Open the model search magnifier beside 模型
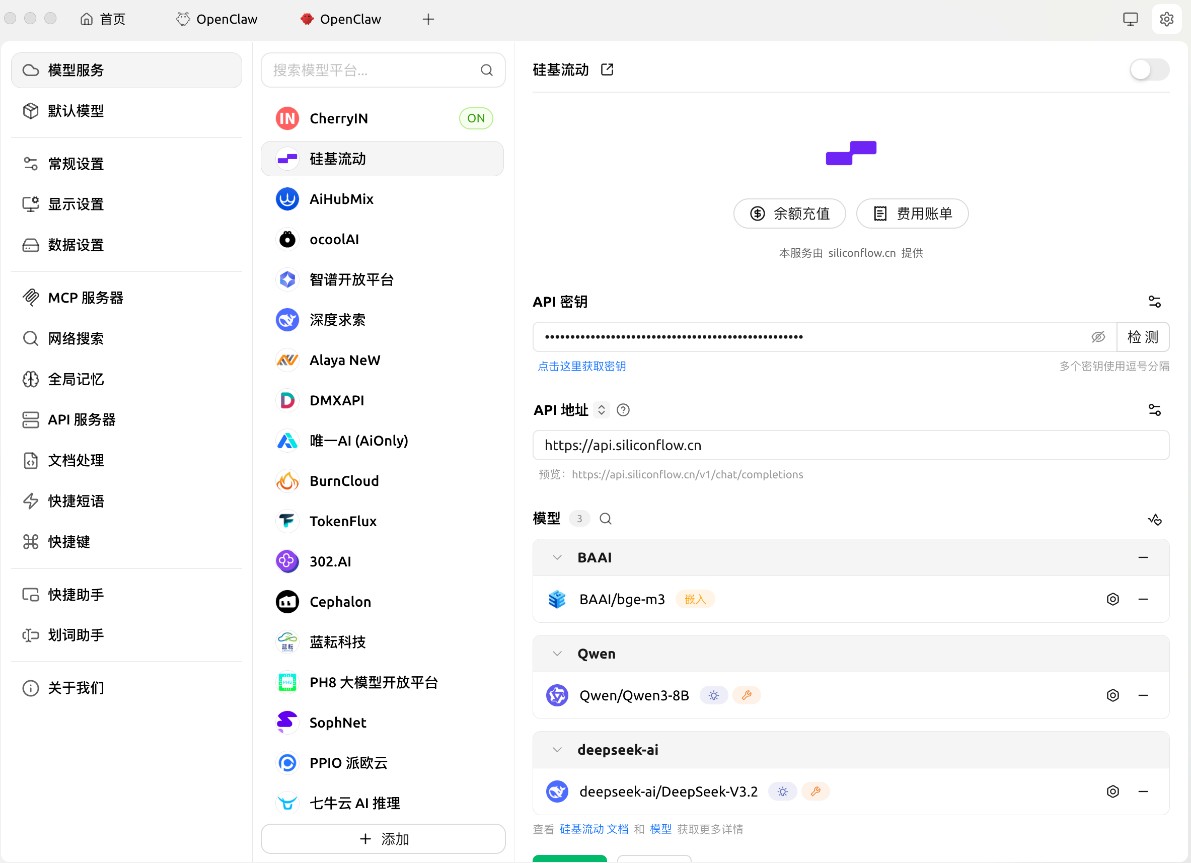 pyautogui.click(x=605, y=519)
